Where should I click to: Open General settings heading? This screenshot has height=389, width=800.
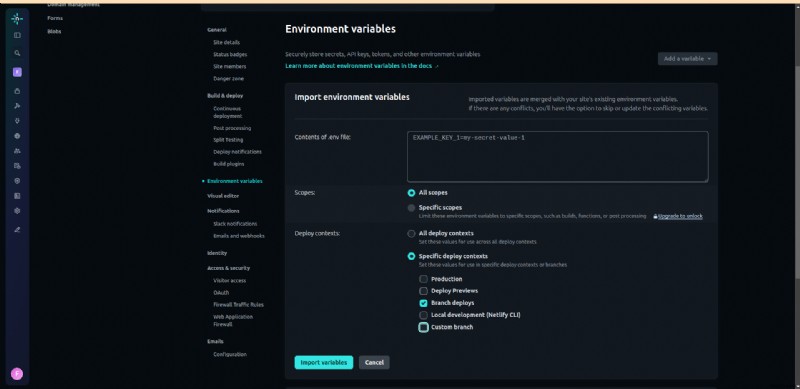point(217,30)
